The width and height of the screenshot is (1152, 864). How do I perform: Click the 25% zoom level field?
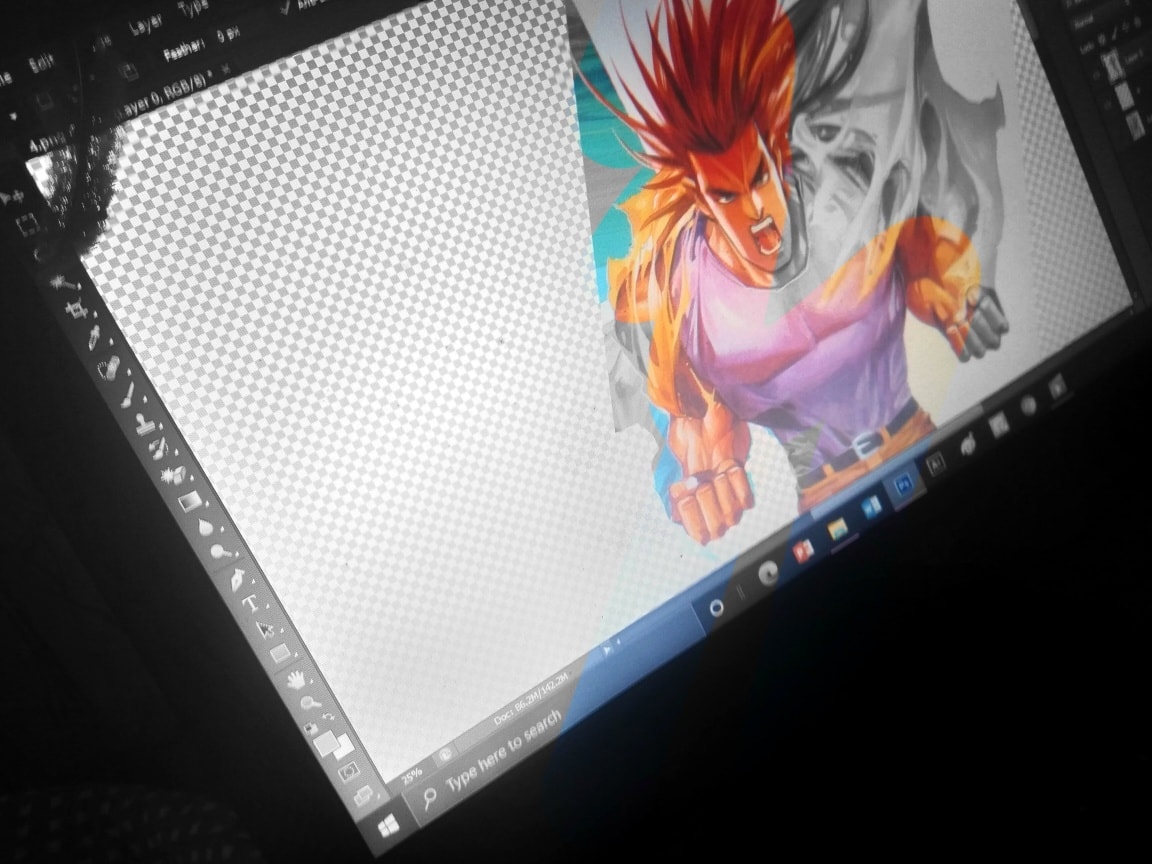(x=411, y=774)
